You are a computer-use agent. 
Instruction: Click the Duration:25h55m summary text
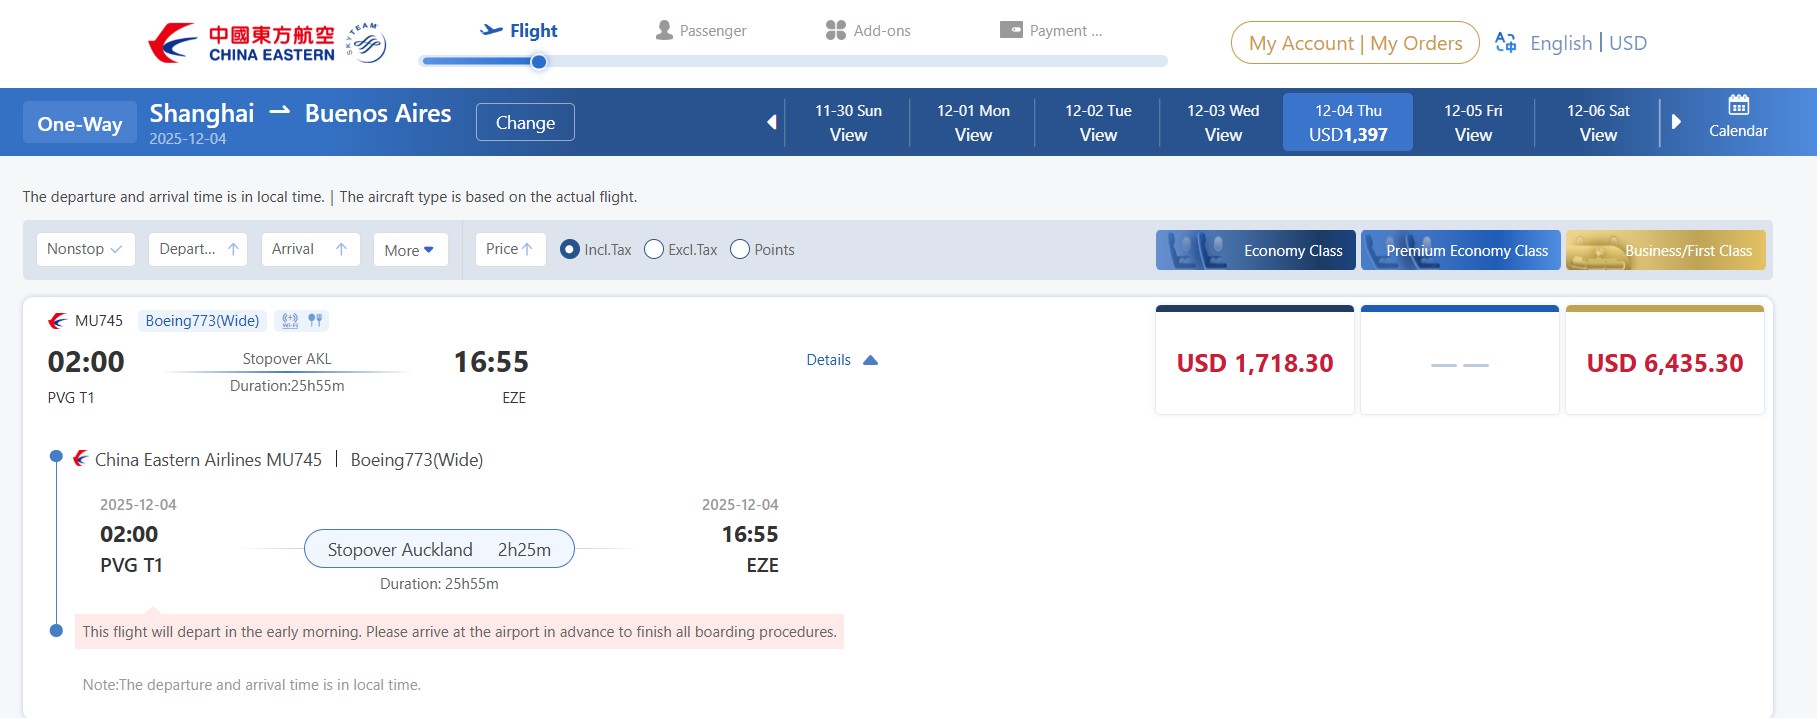pyautogui.click(x=287, y=385)
